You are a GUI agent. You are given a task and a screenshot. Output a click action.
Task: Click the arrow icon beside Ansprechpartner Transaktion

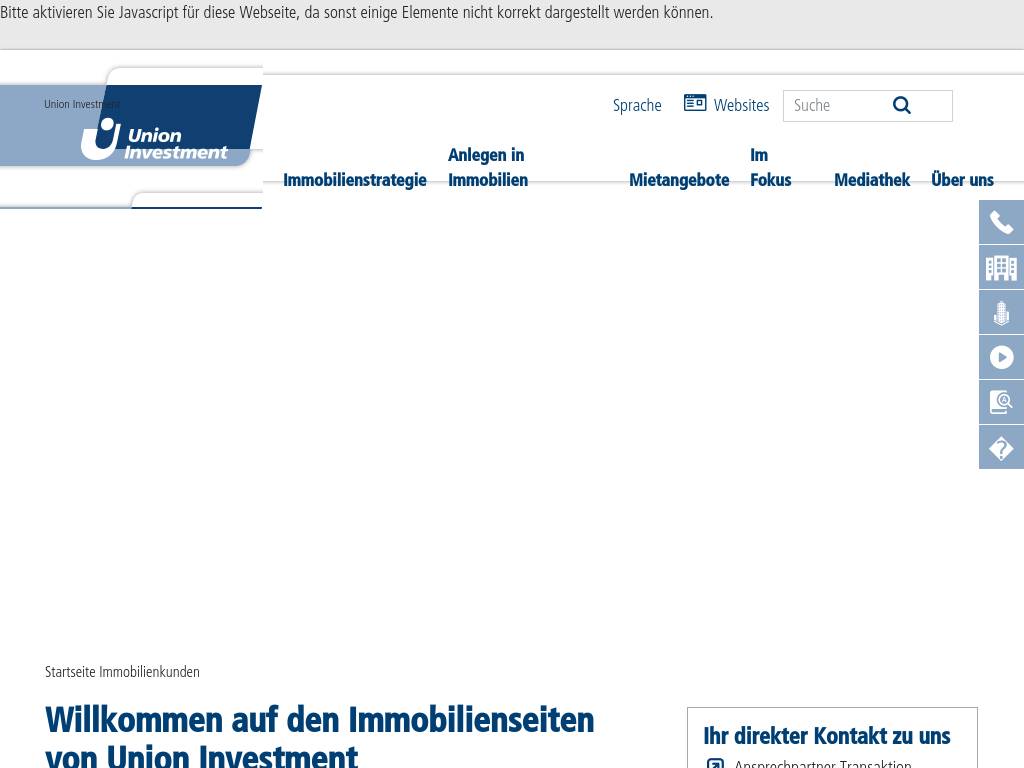(x=715, y=764)
